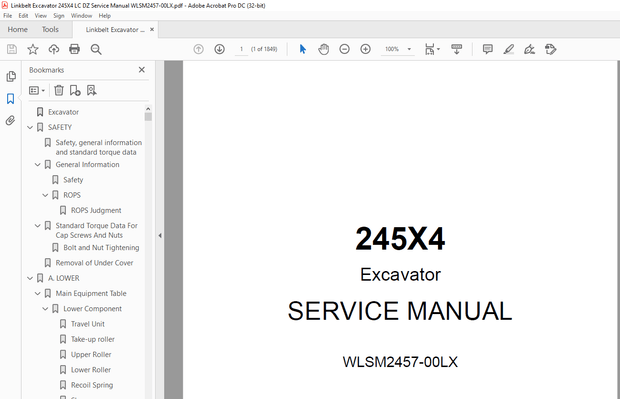Activate the Selection arrow tool

tap(303, 49)
